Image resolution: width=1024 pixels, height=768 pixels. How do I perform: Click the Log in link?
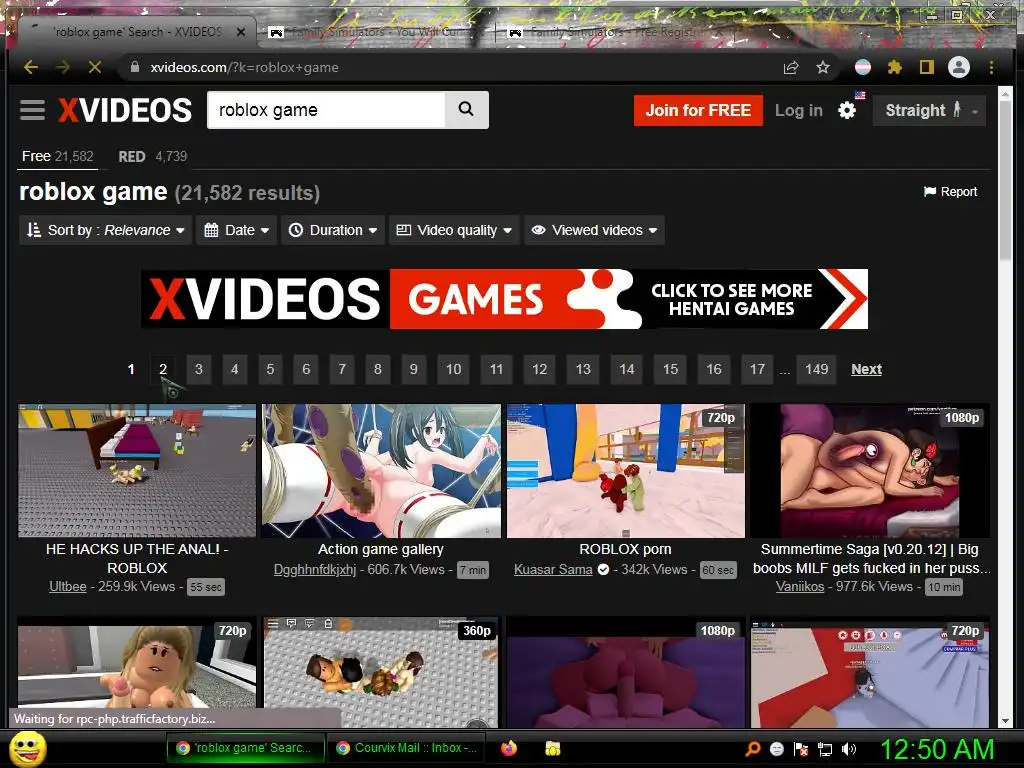tap(799, 110)
